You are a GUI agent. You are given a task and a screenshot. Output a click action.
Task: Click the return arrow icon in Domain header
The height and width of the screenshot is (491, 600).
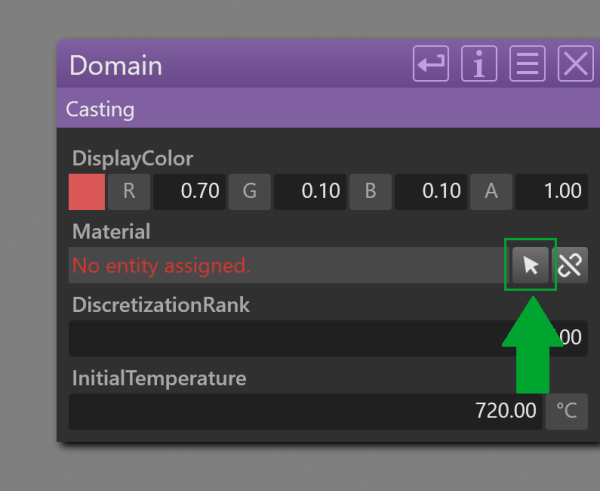[431, 64]
